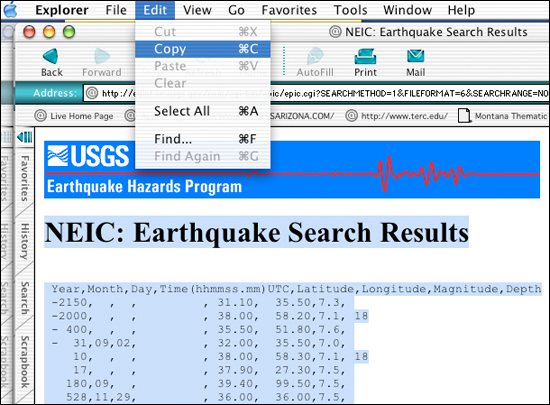Image resolution: width=550 pixels, height=405 pixels.
Task: Click the data row starting -2150
Action: pos(199,303)
